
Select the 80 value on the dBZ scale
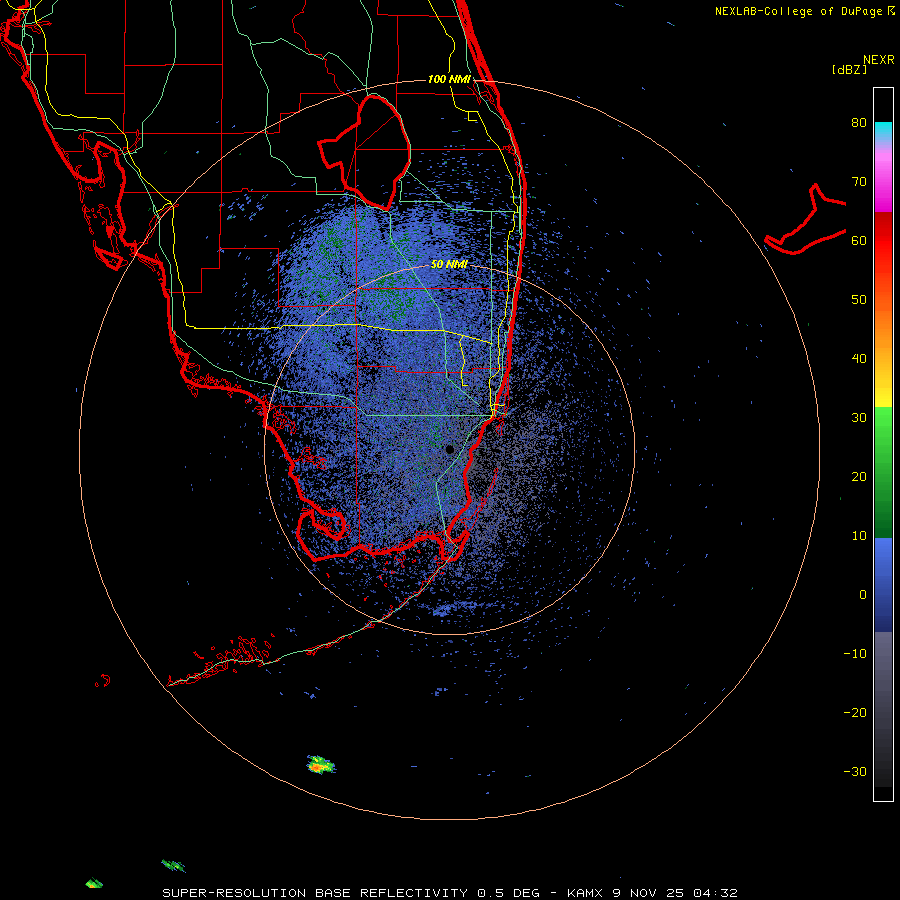859,122
